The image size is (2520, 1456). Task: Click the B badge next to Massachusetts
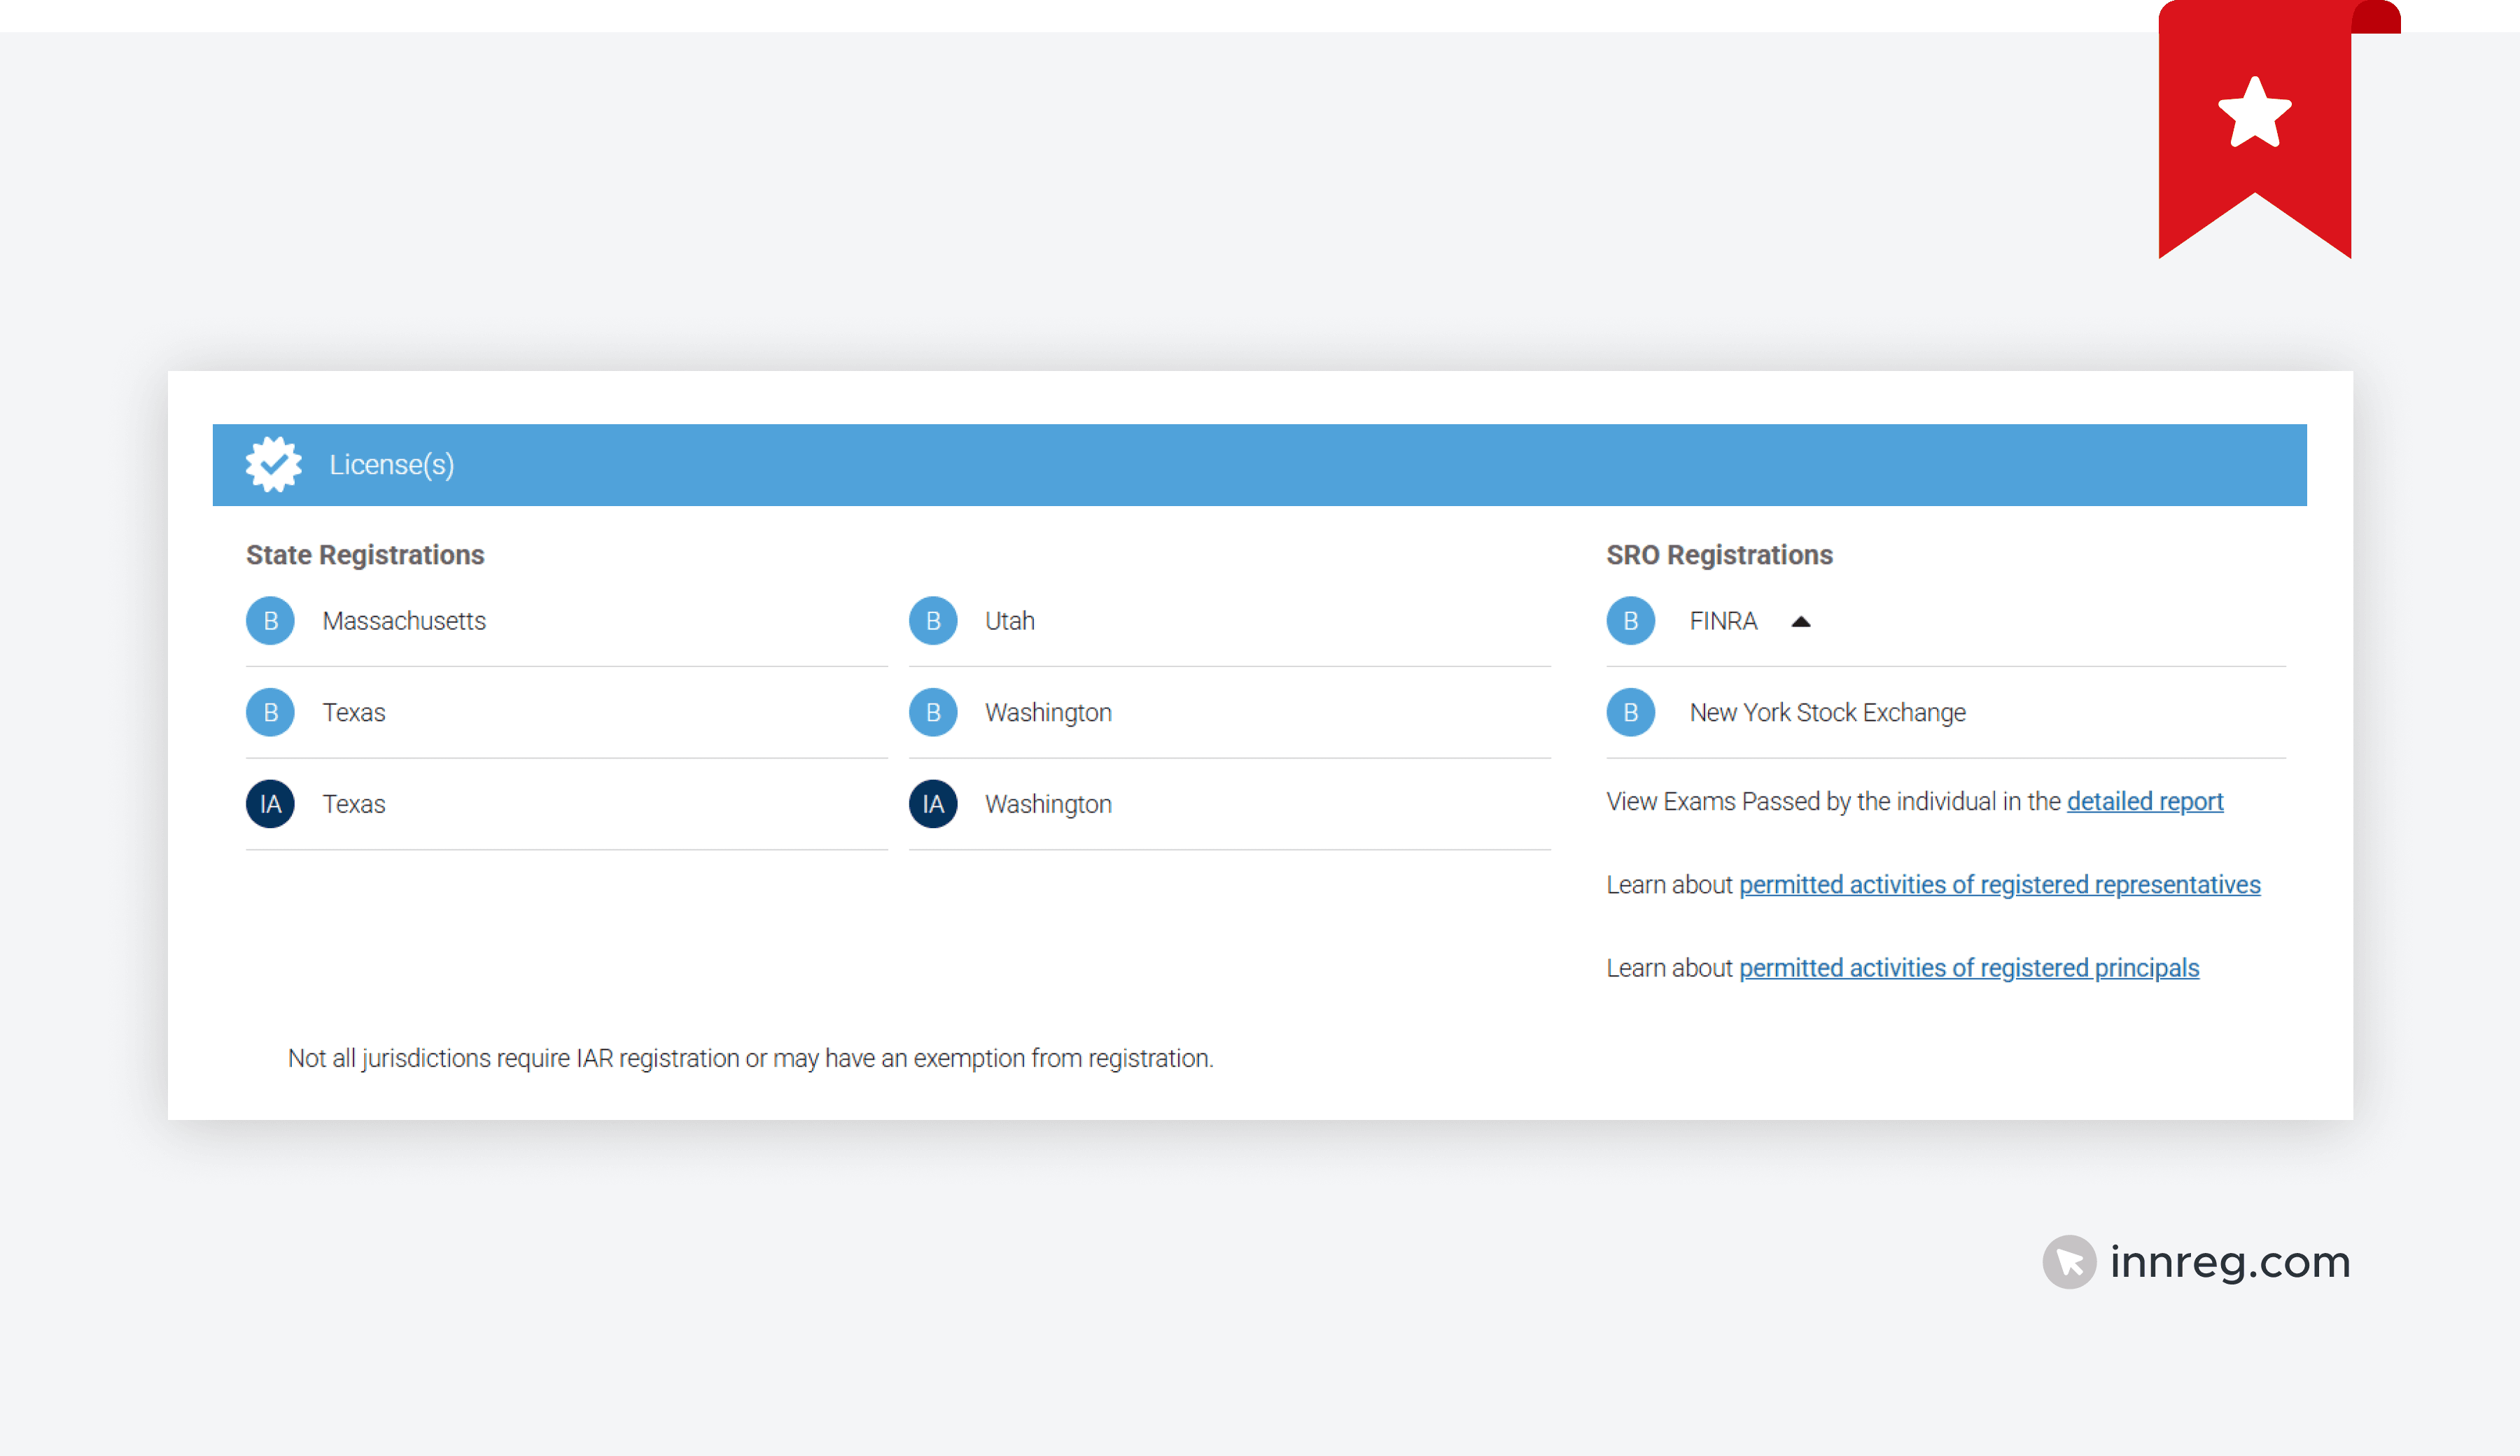coord(270,621)
